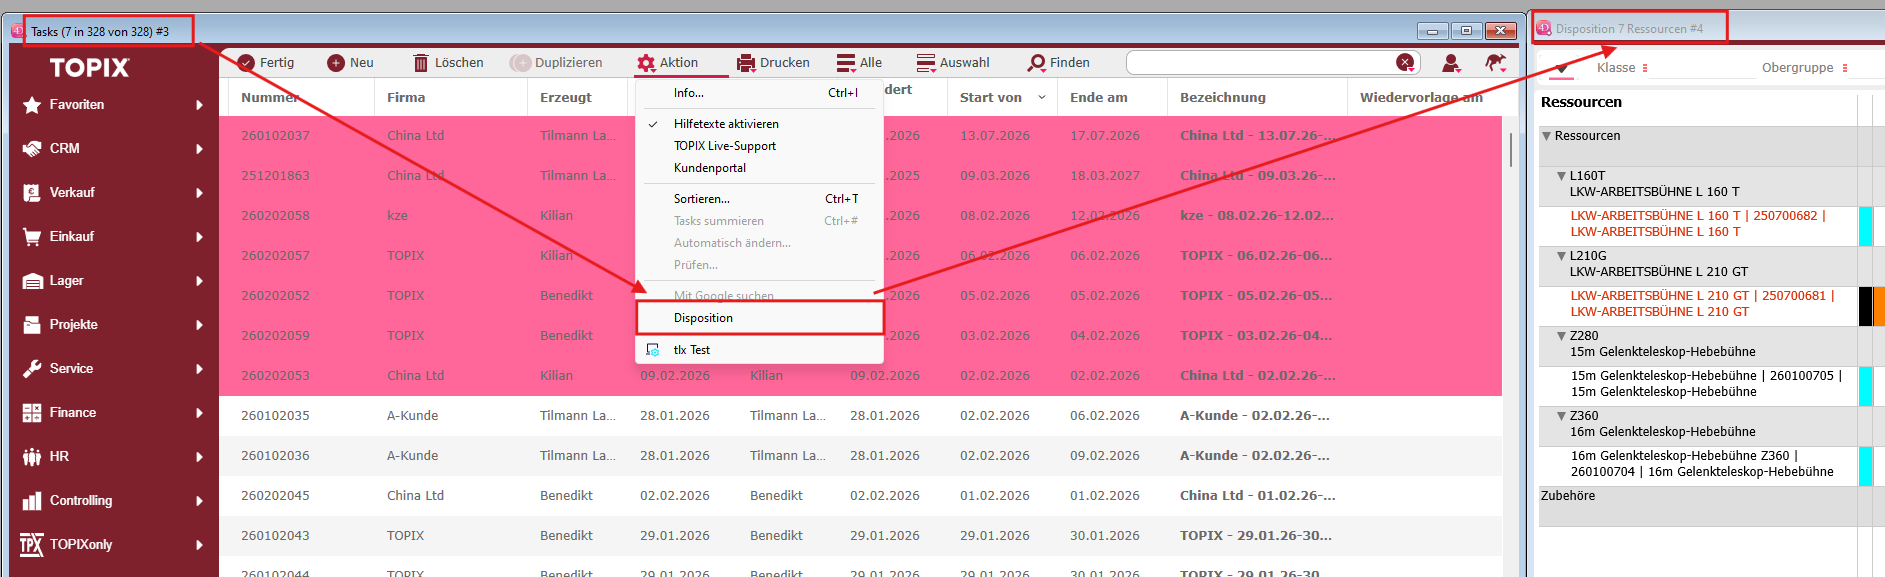Mark the task done with Fertig
1885x577 pixels.
coord(266,63)
